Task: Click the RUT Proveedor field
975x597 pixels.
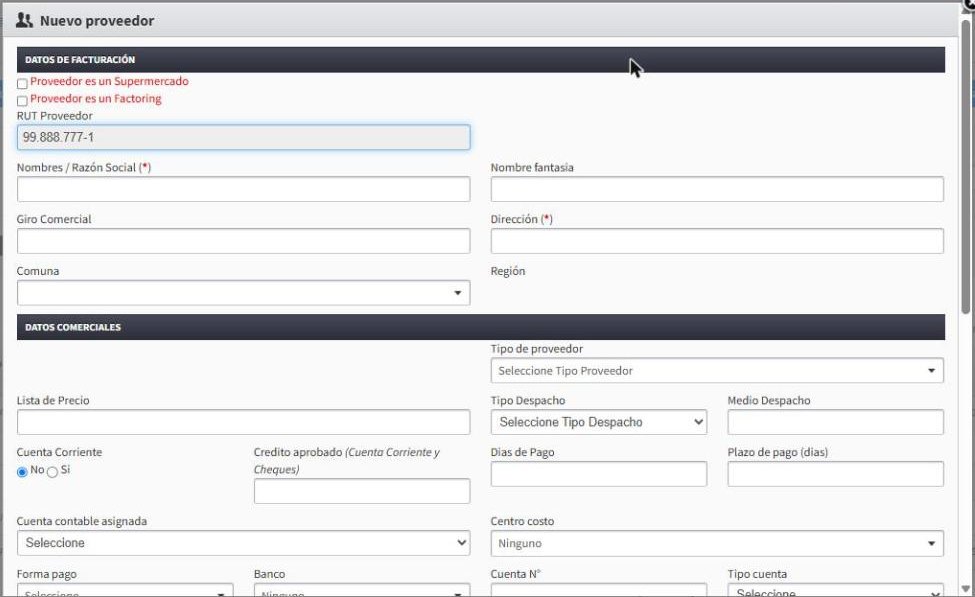Action: (243, 137)
